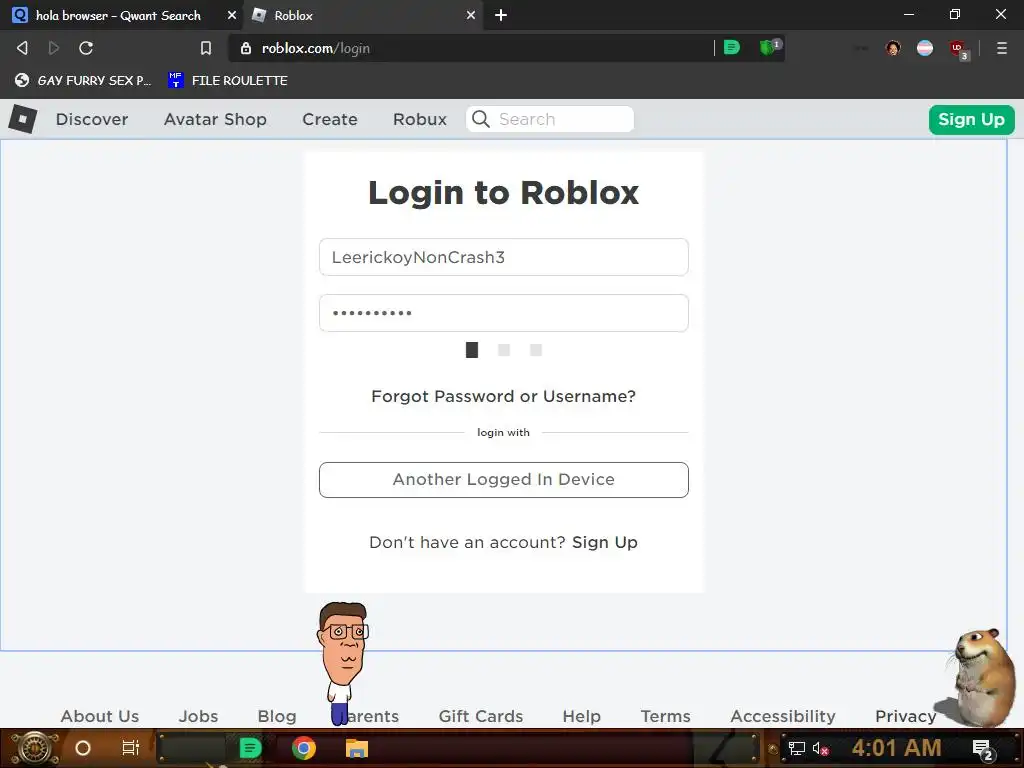
Task: Bookmark this page using the bookmark icon
Action: click(206, 48)
